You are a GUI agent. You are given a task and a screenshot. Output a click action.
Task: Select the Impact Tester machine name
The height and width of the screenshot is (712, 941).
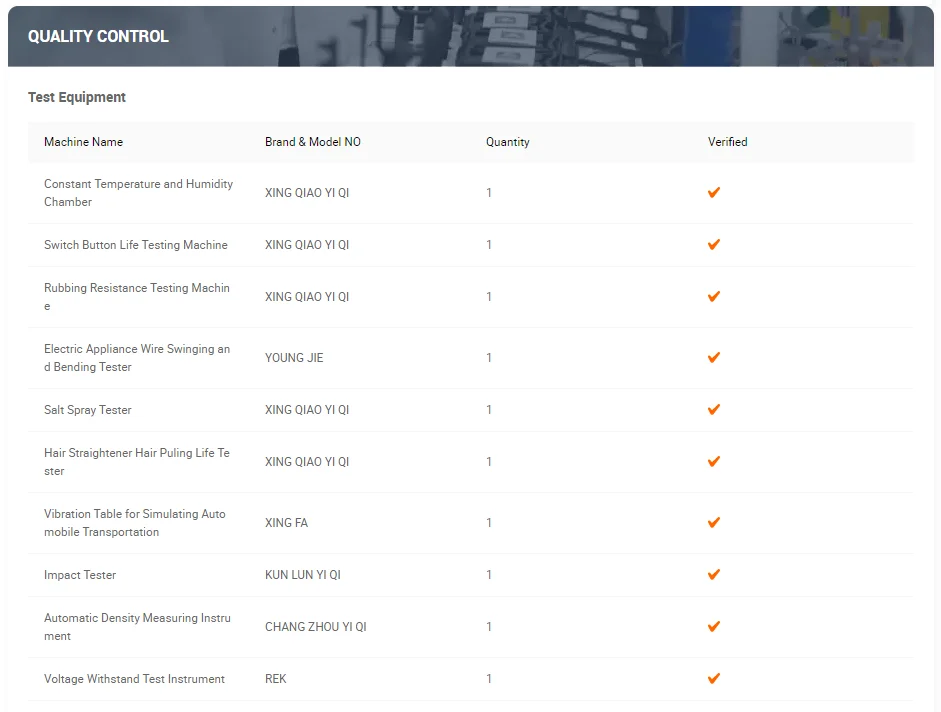(80, 575)
